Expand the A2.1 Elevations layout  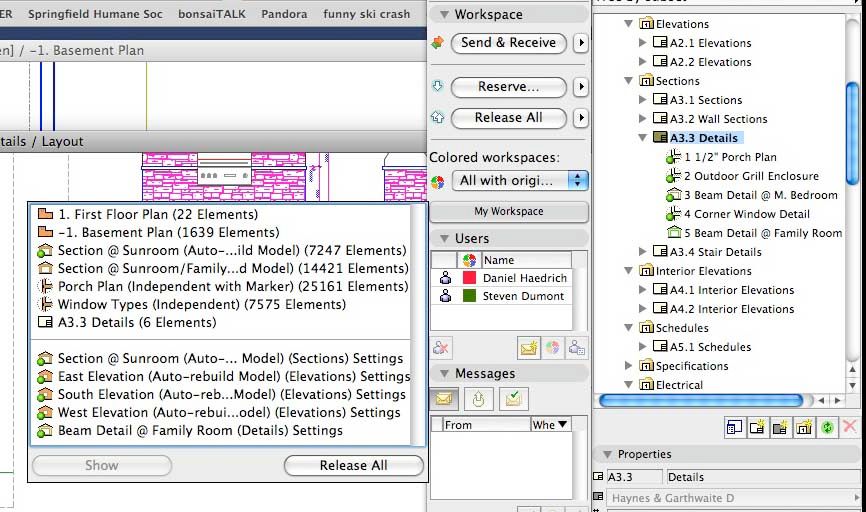pyautogui.click(x=642, y=43)
